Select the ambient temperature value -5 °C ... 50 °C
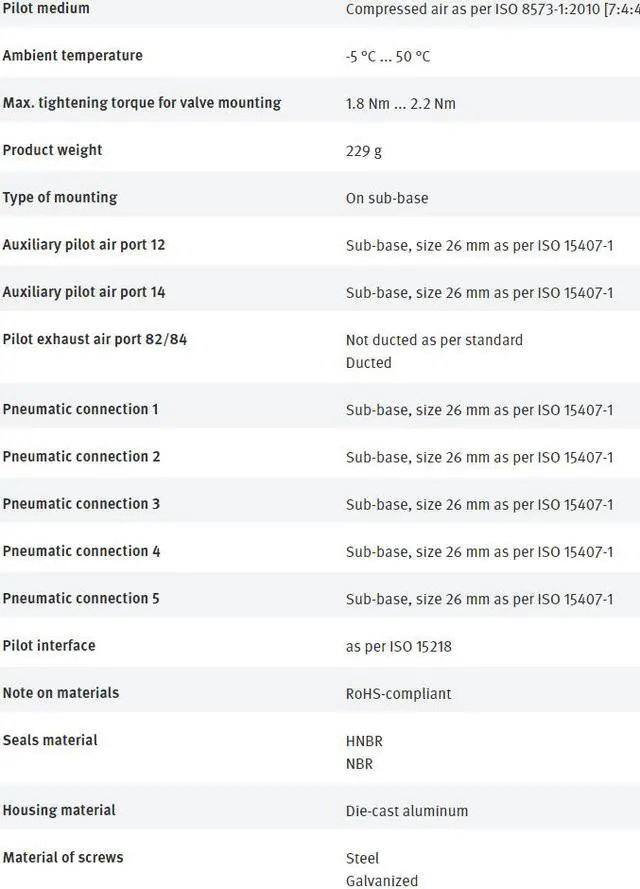This screenshot has width=640, height=889. coord(388,57)
